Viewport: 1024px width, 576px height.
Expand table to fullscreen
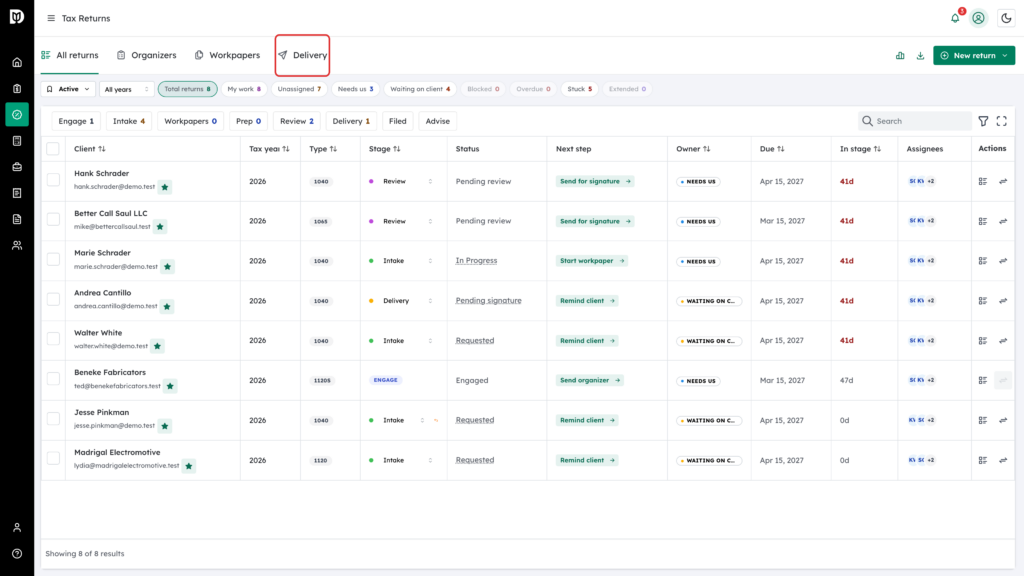point(1001,121)
